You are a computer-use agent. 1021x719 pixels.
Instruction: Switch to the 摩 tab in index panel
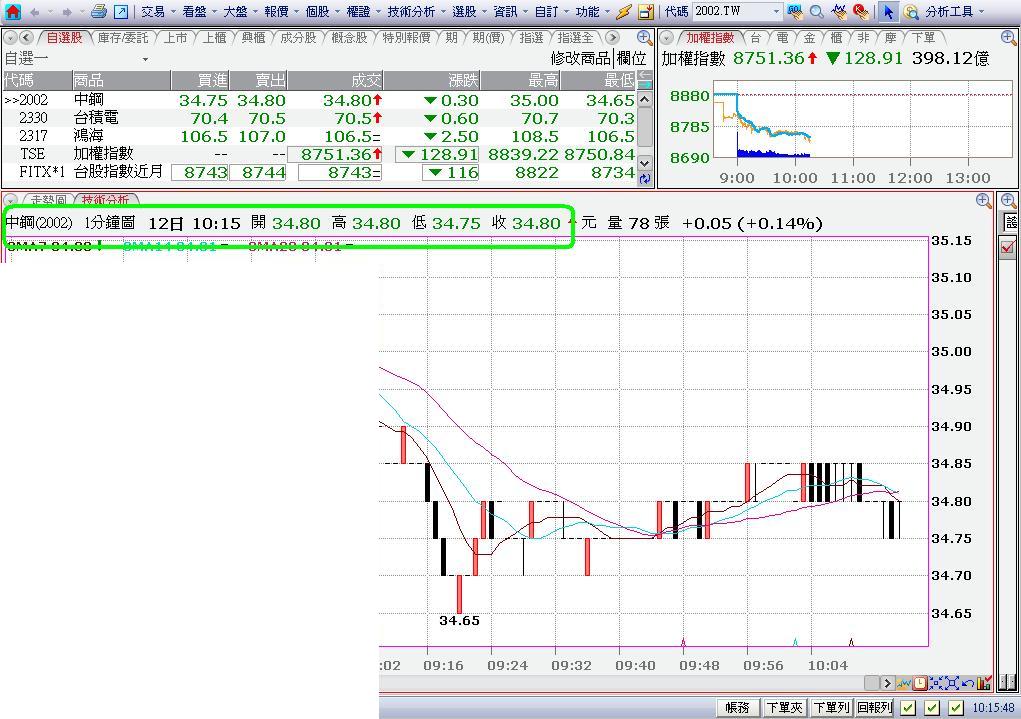pos(890,38)
